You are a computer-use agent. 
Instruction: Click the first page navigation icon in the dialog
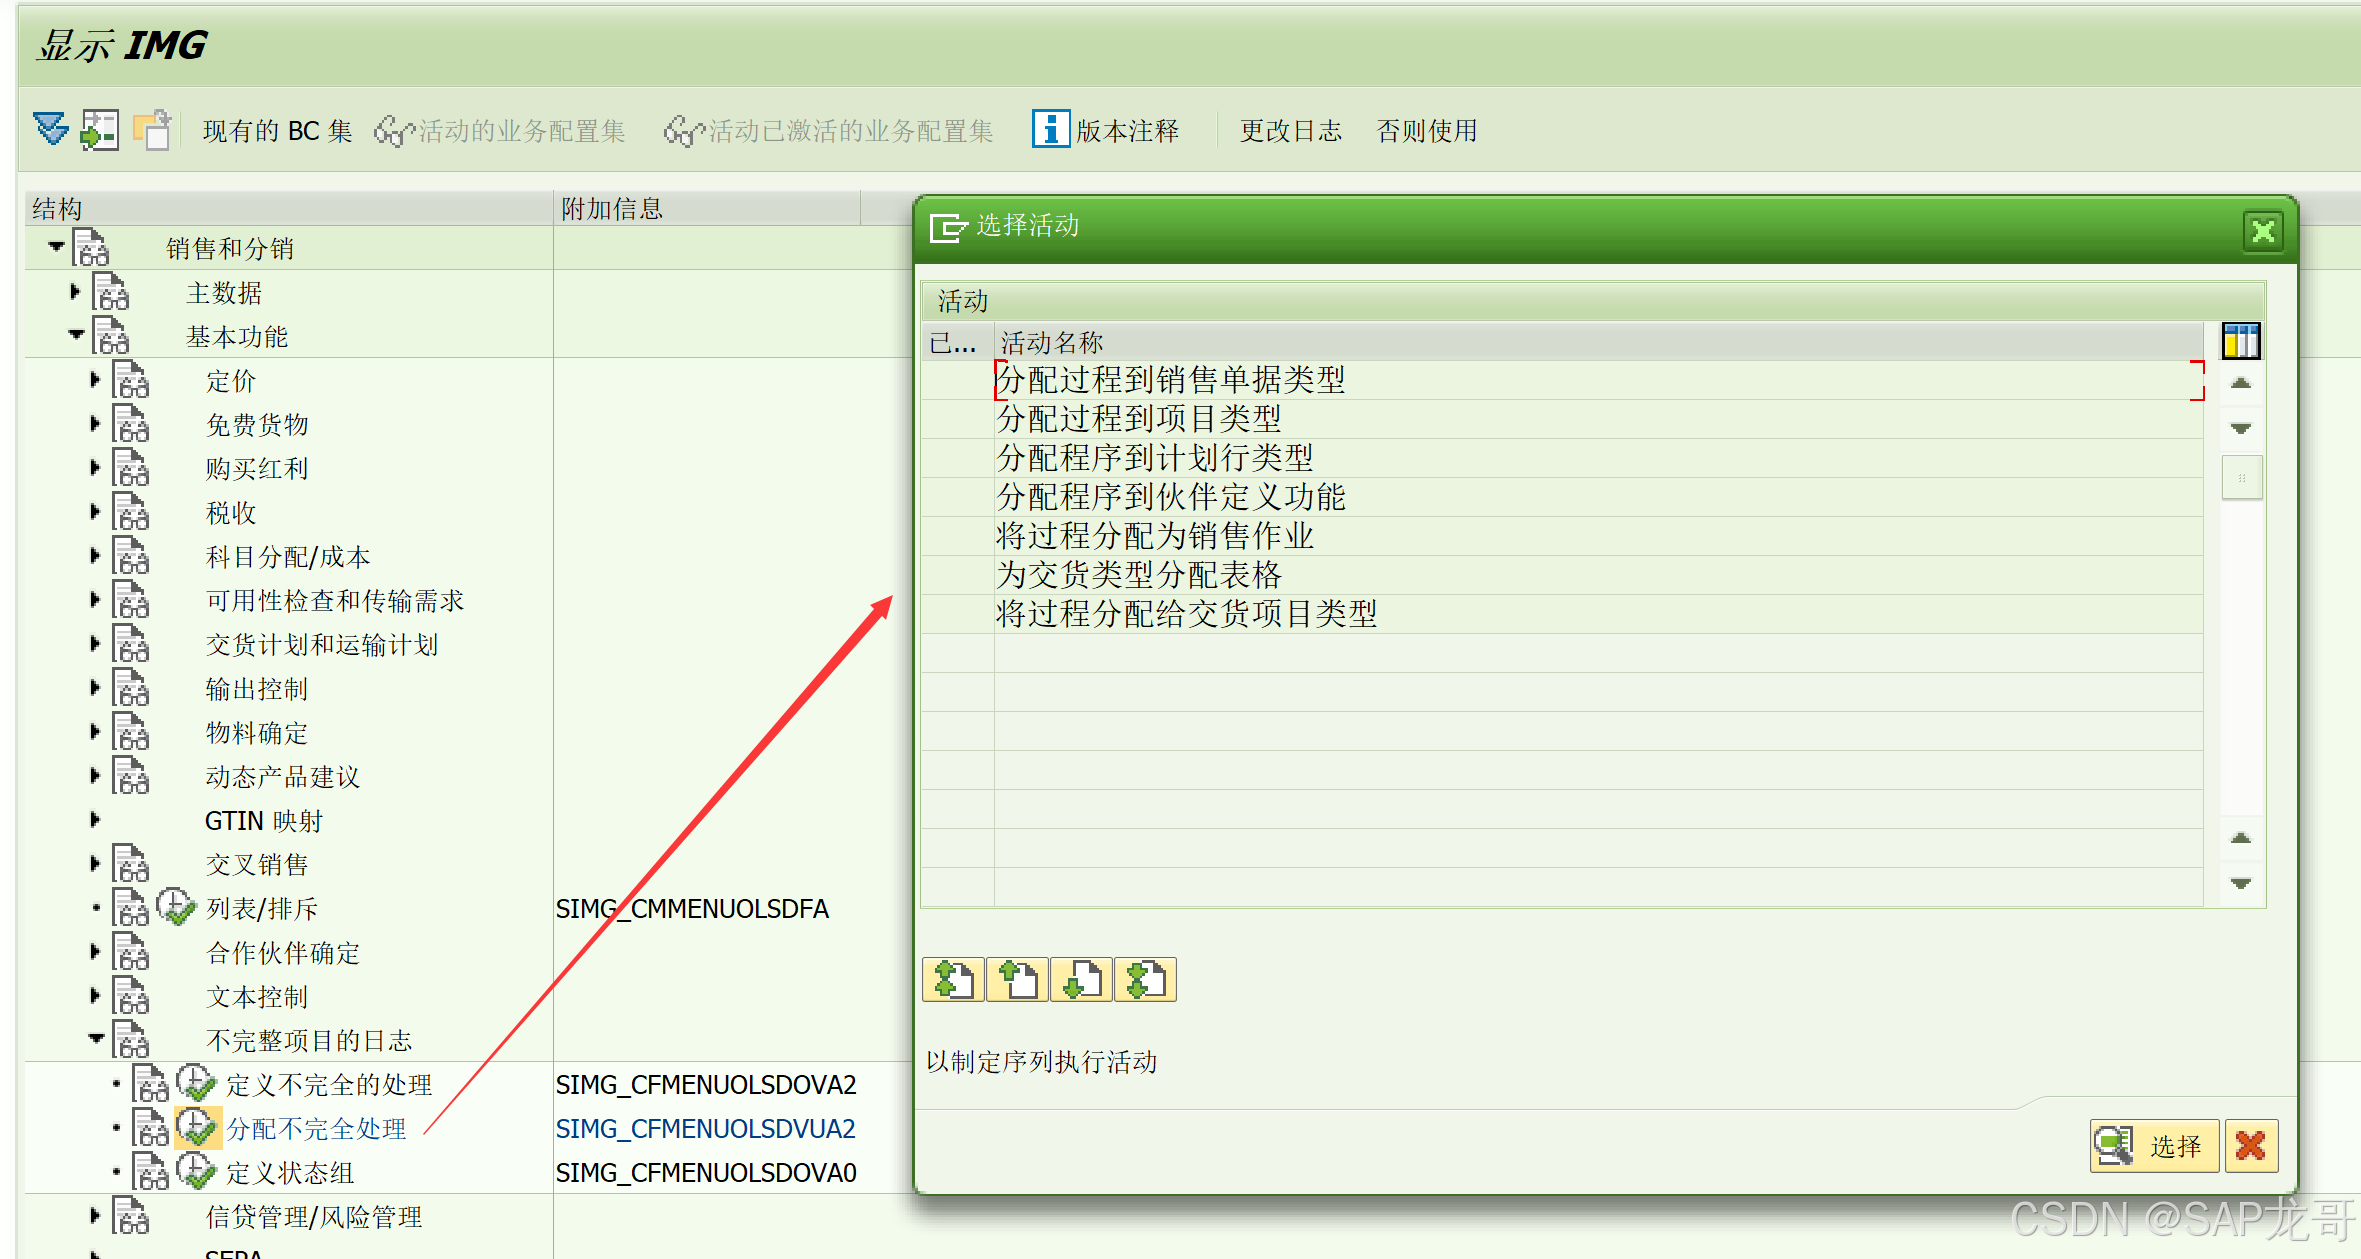click(952, 979)
